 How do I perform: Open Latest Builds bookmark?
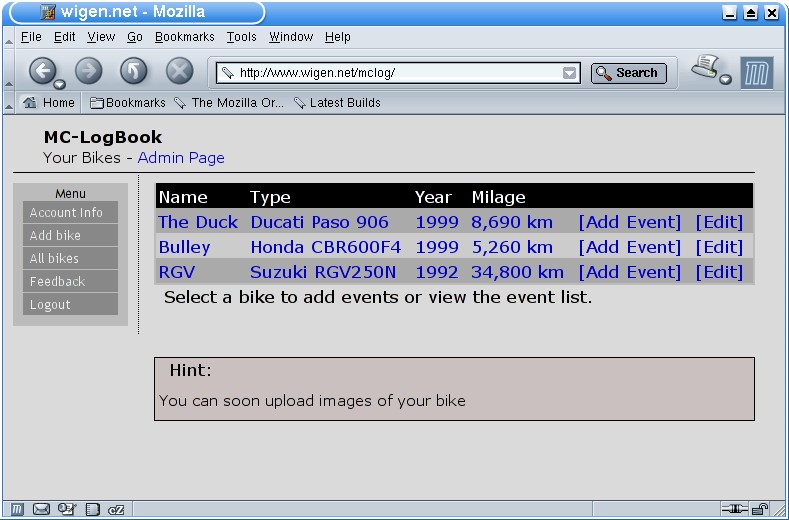(337, 103)
